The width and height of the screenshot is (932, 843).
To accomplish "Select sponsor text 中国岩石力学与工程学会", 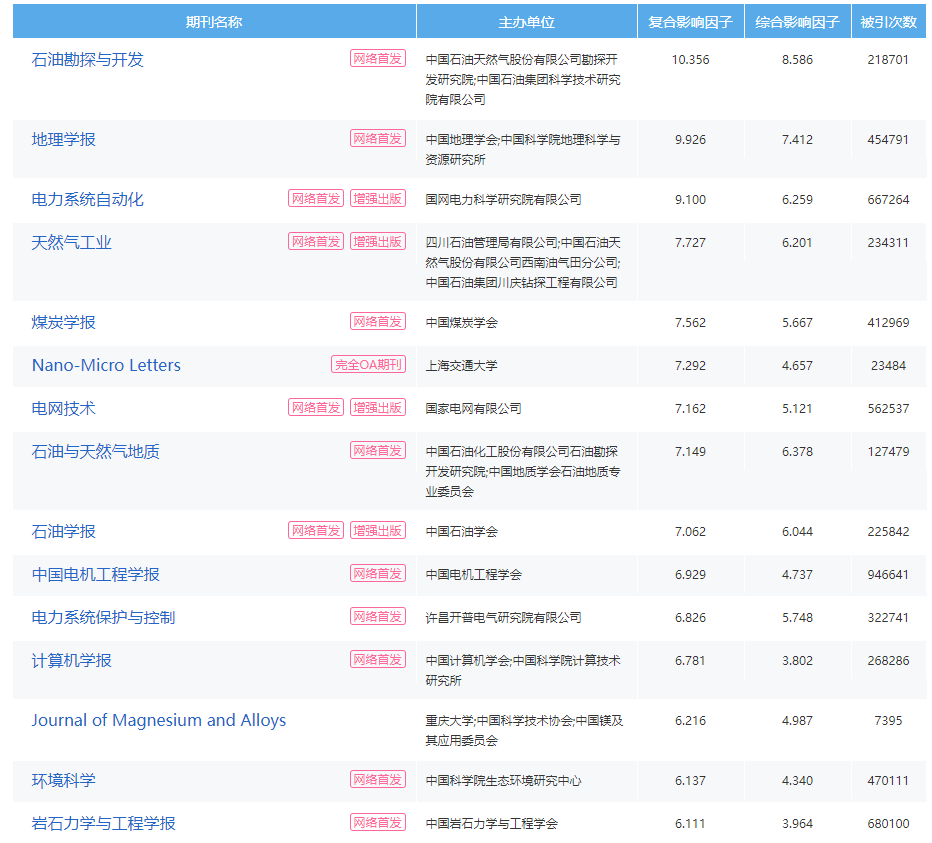I will [492, 824].
